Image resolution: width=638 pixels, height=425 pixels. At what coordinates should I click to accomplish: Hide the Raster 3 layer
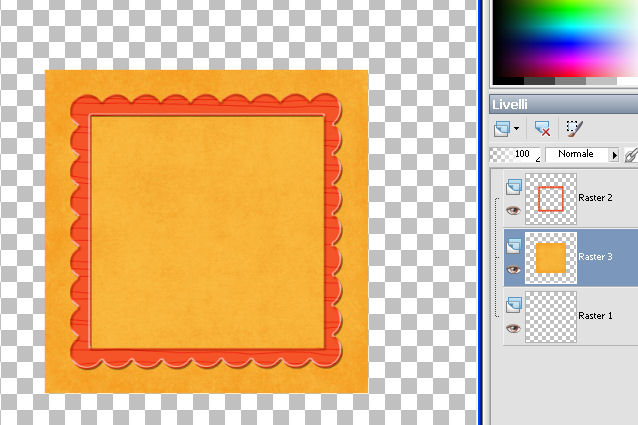coord(513,270)
